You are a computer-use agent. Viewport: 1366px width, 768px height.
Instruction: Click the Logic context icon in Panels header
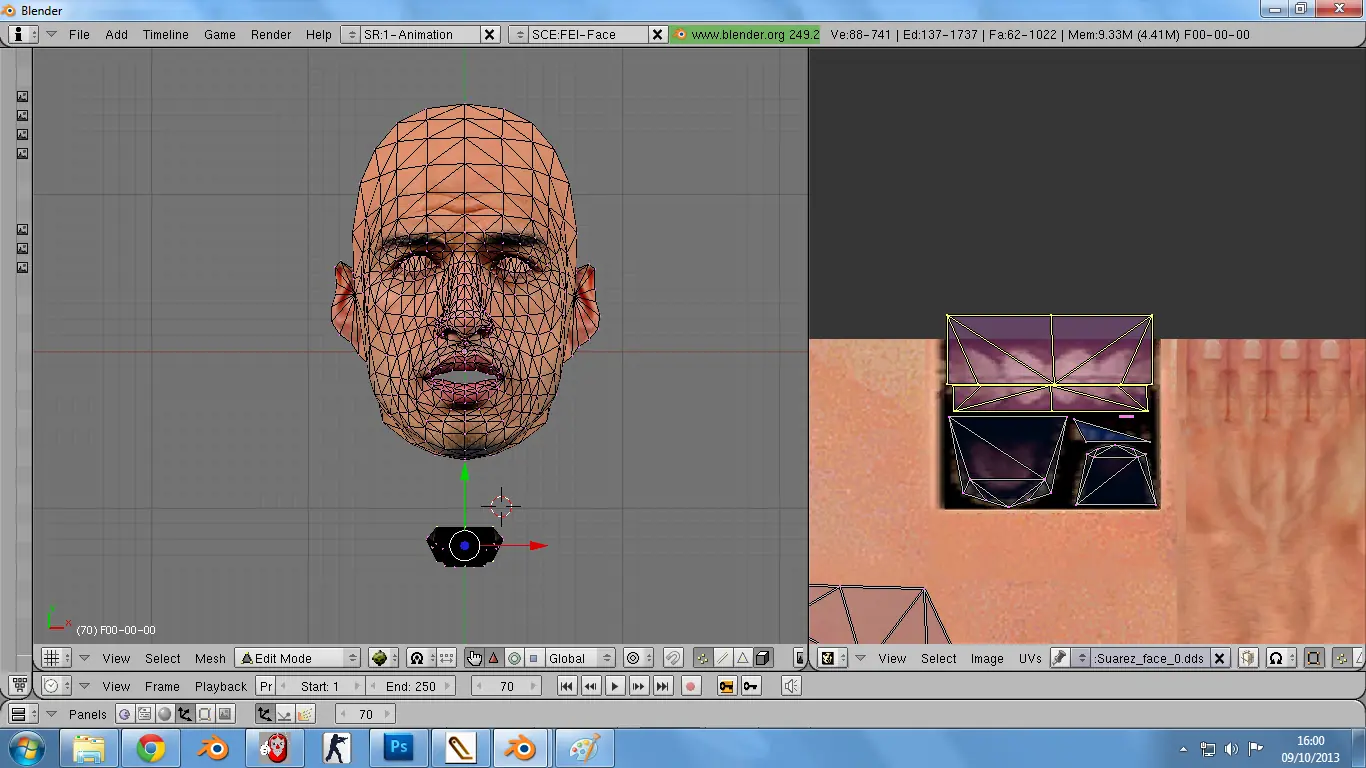click(124, 714)
